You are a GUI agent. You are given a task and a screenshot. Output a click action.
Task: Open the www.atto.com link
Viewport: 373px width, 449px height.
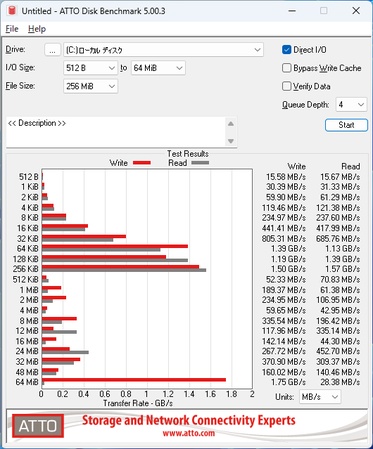189,433
